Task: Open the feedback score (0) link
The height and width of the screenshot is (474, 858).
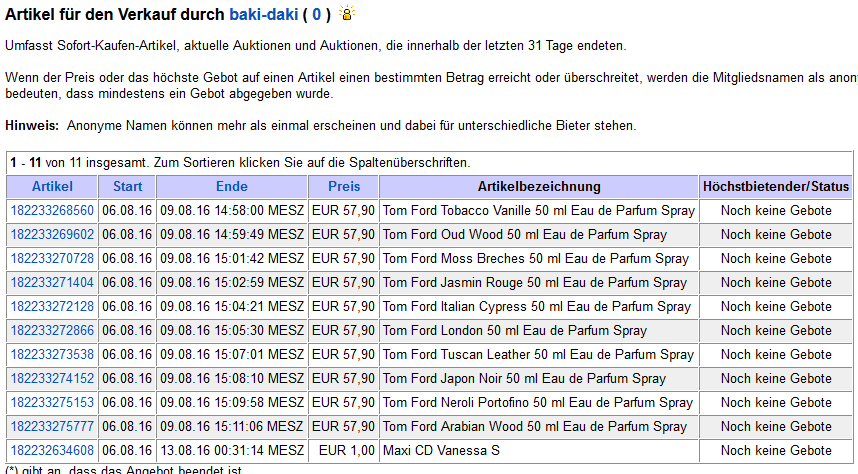Action: [x=316, y=14]
